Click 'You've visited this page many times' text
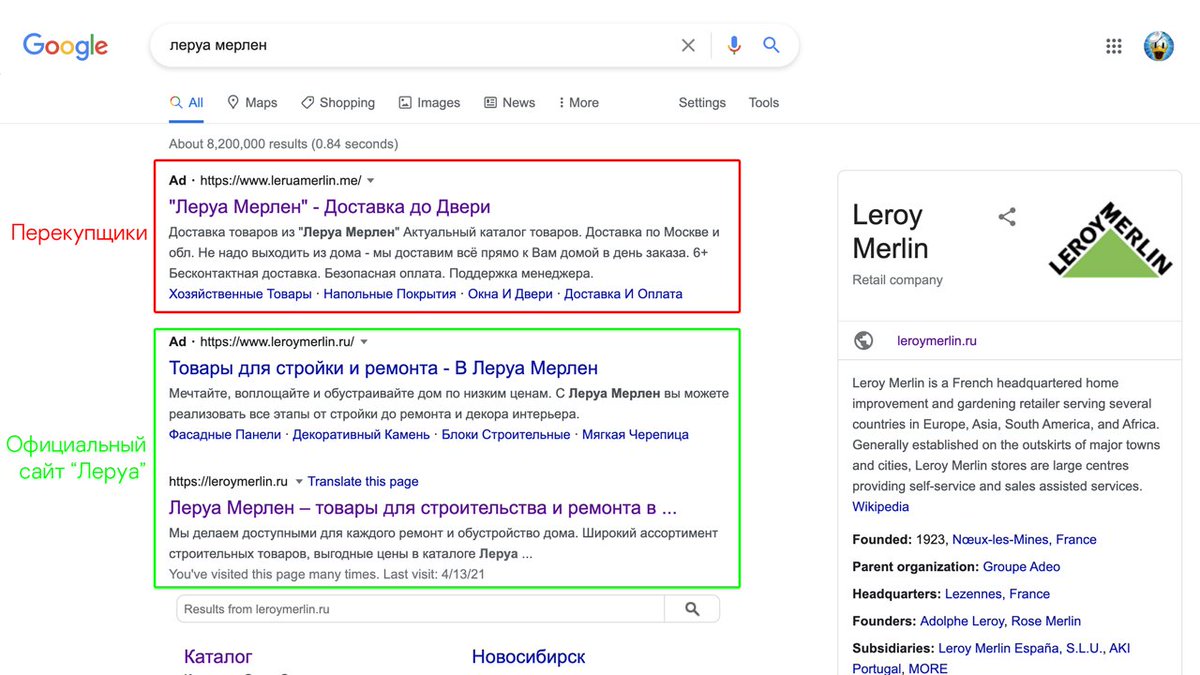1200x675 pixels. (x=328, y=574)
